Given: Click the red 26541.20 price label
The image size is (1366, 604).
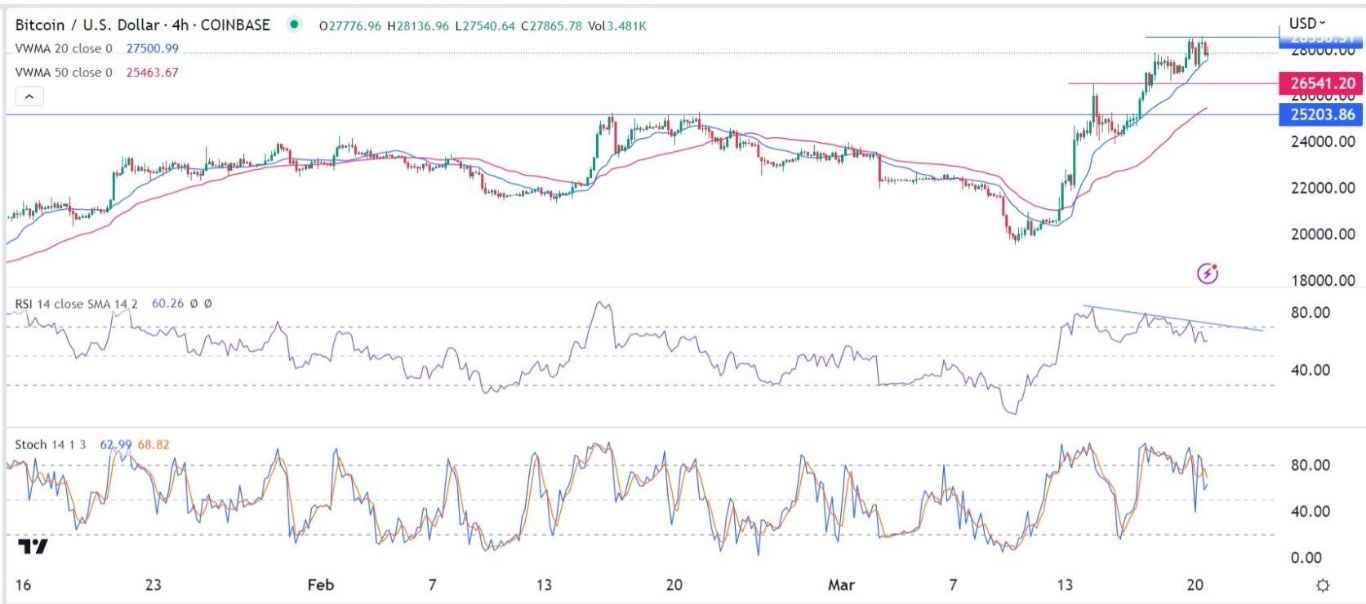Looking at the screenshot, I should (1322, 83).
